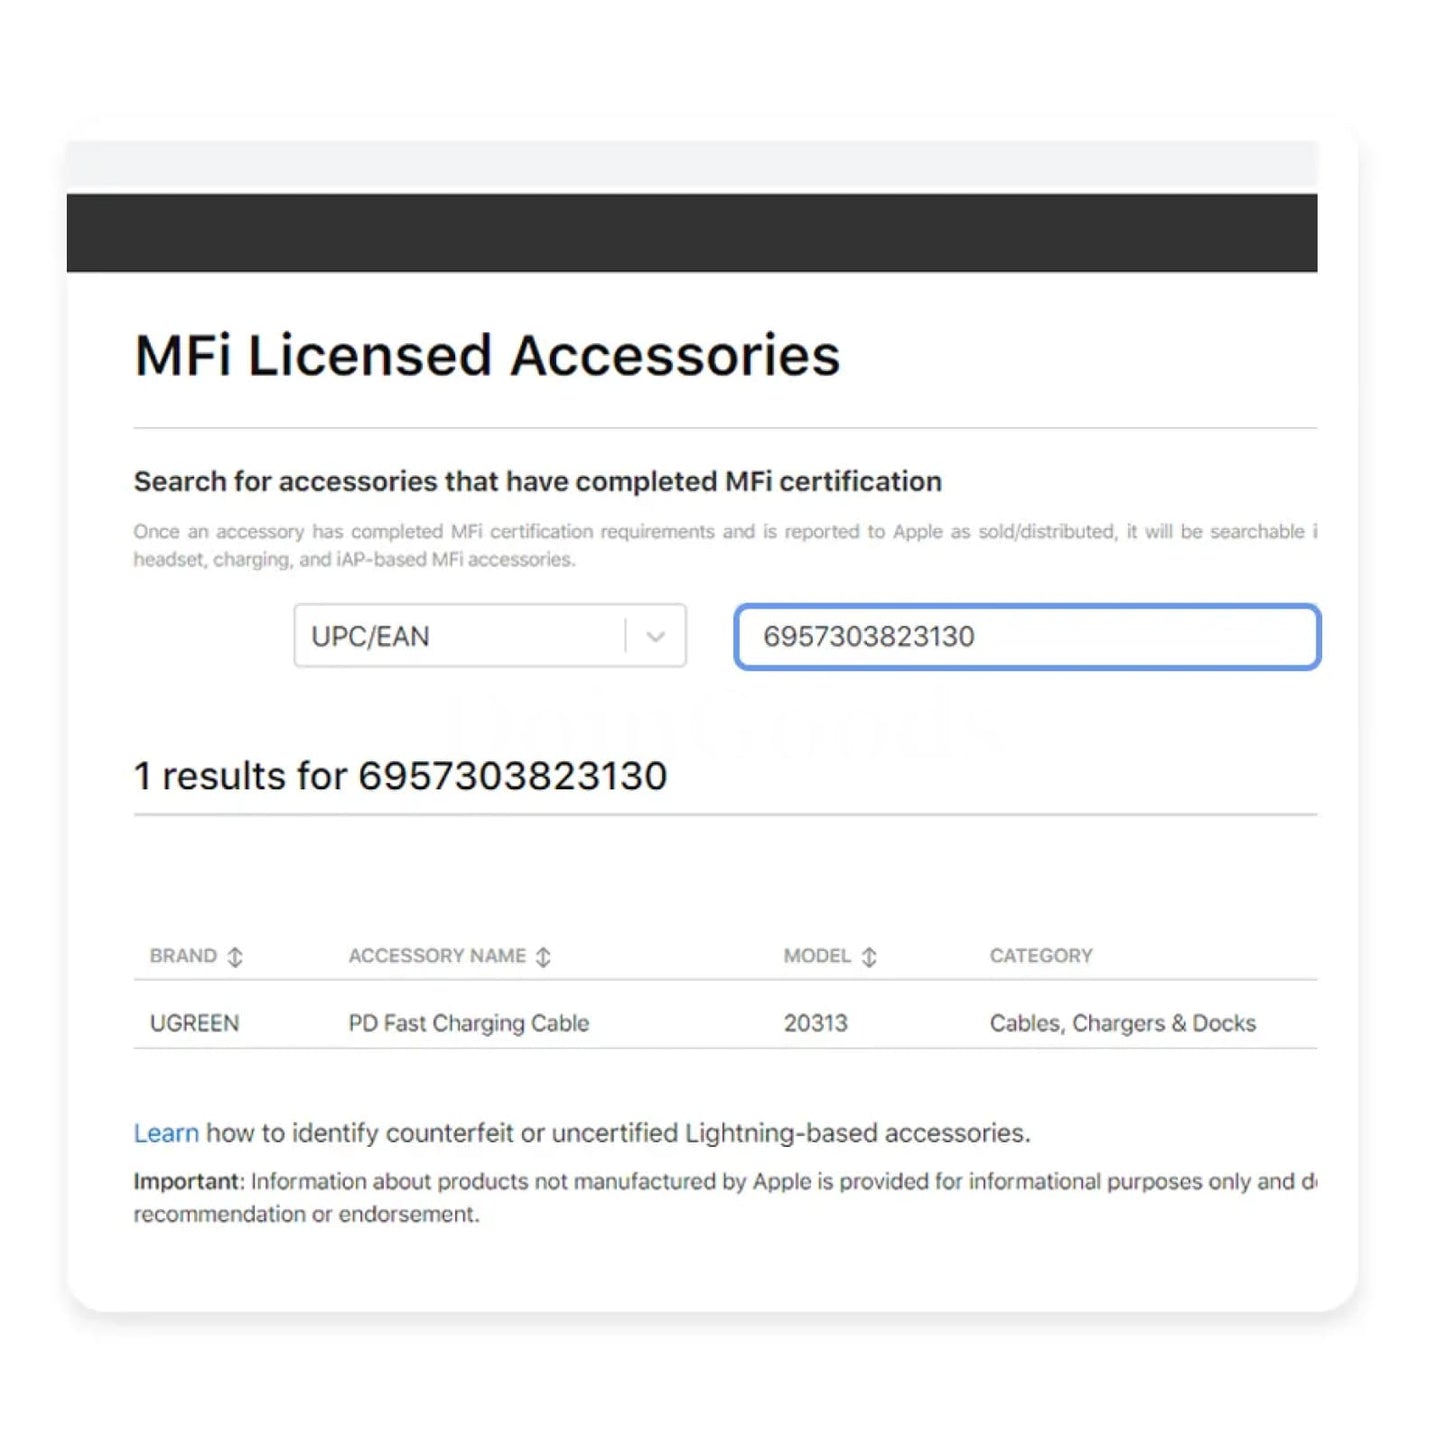Click the sort arrows icon beside BRAND

point(235,957)
